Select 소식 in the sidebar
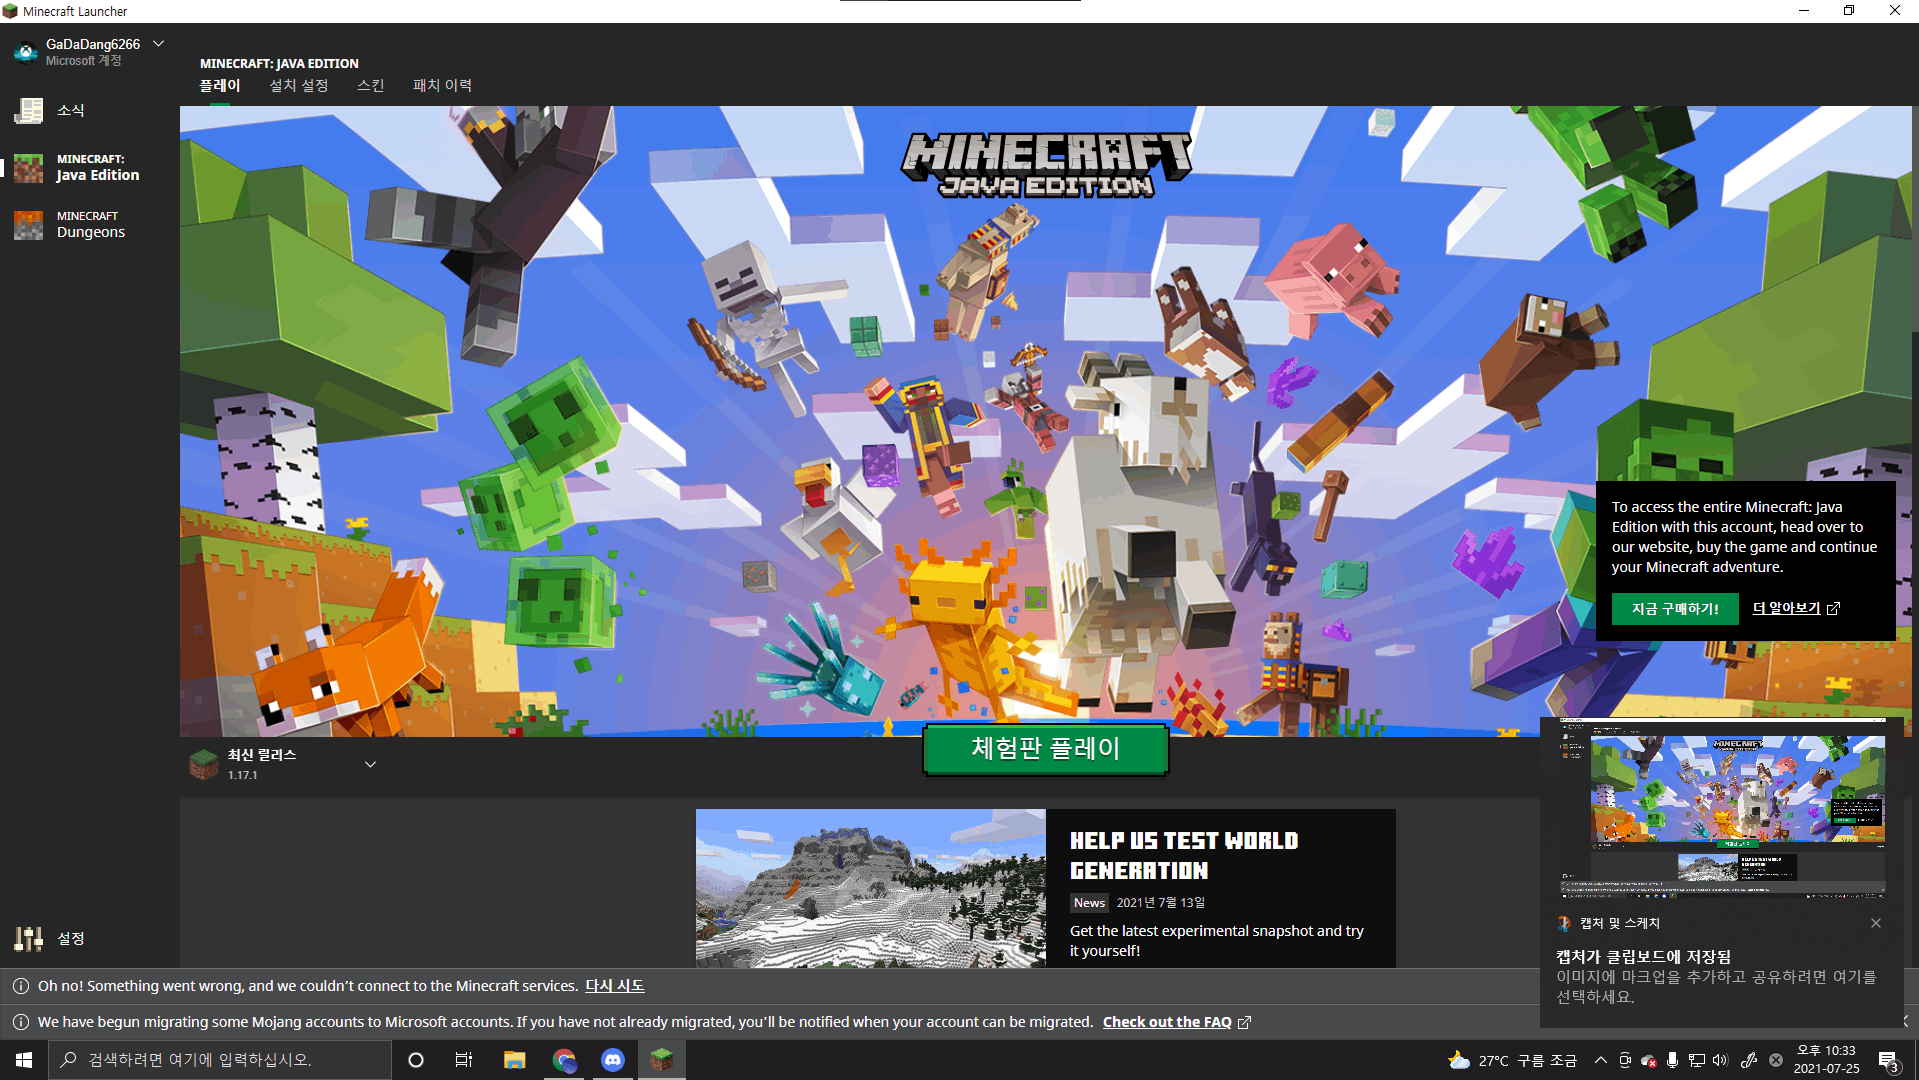The image size is (1919, 1080). (71, 110)
